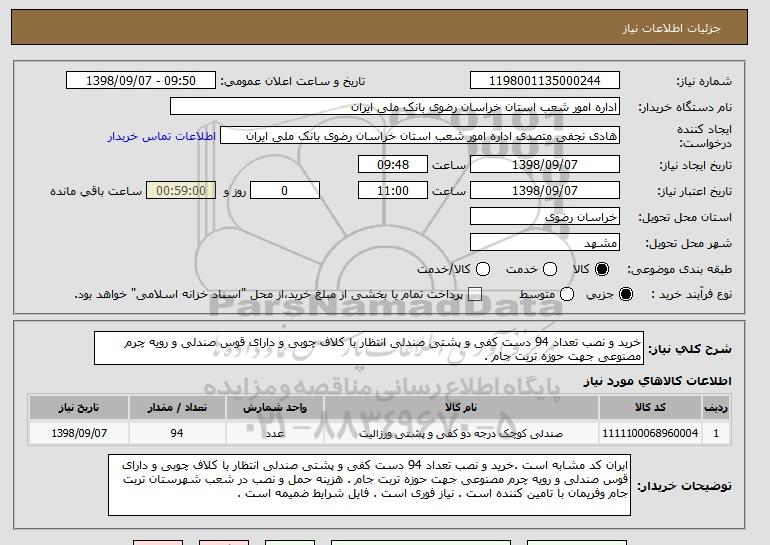Click the کد کالا column header
Viewport: 770px width, 545px height.
coord(650,408)
